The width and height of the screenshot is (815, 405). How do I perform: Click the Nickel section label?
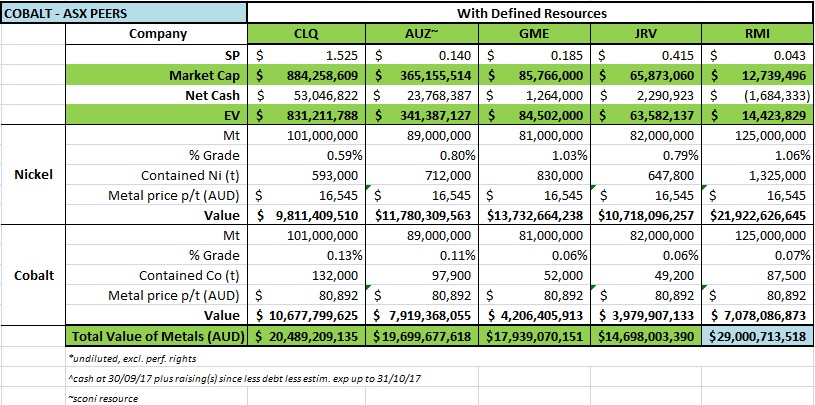point(33,175)
